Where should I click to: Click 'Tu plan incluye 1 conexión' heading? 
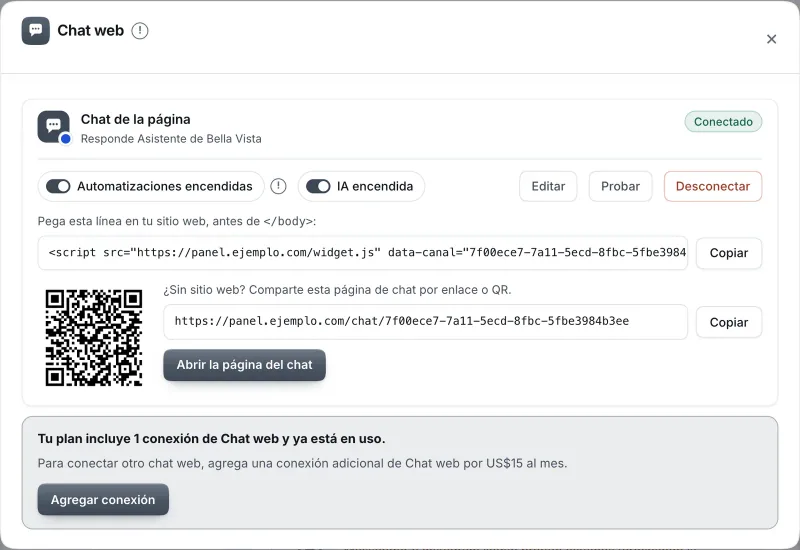[x=212, y=439]
